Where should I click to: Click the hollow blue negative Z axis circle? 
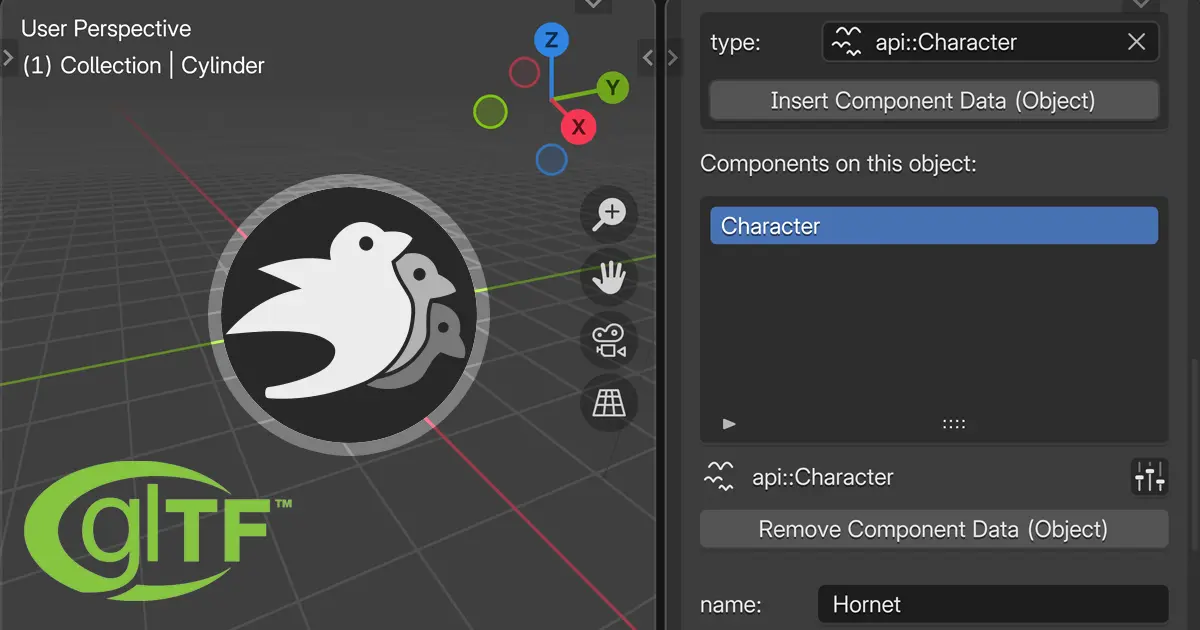551,159
